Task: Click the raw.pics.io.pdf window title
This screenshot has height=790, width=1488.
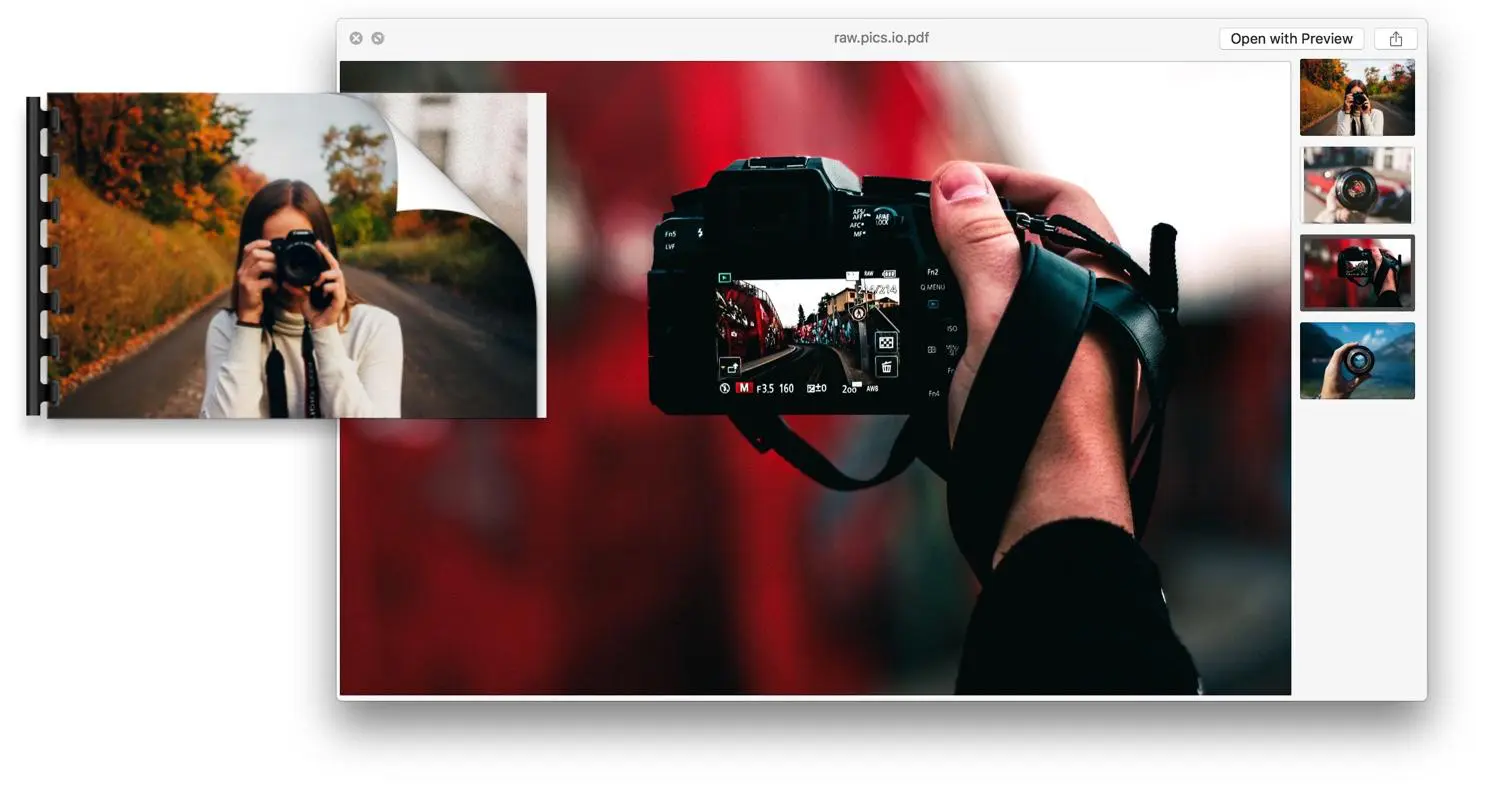Action: click(x=881, y=38)
